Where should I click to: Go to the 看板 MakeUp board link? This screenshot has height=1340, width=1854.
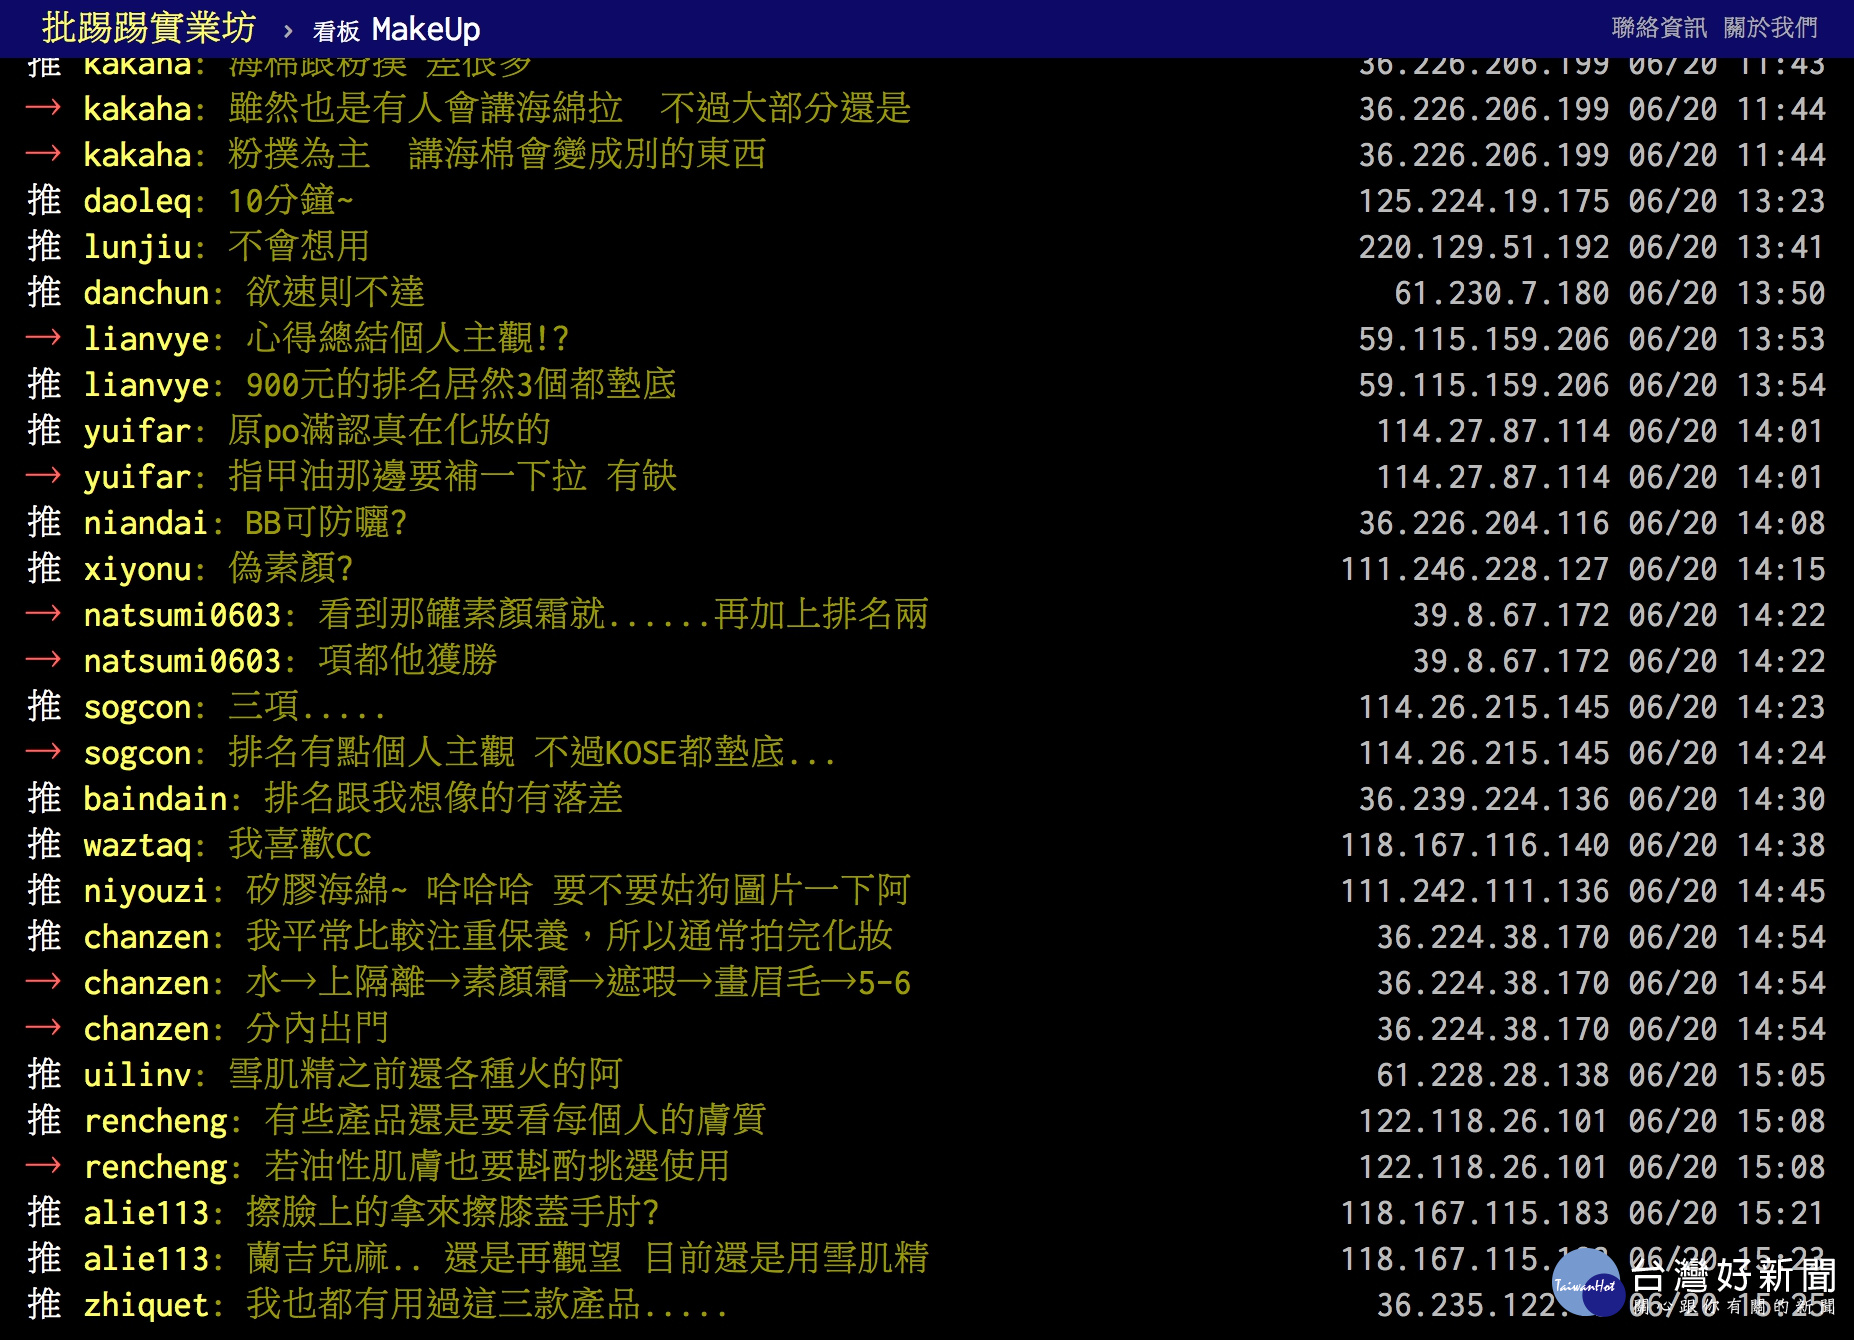point(397,30)
